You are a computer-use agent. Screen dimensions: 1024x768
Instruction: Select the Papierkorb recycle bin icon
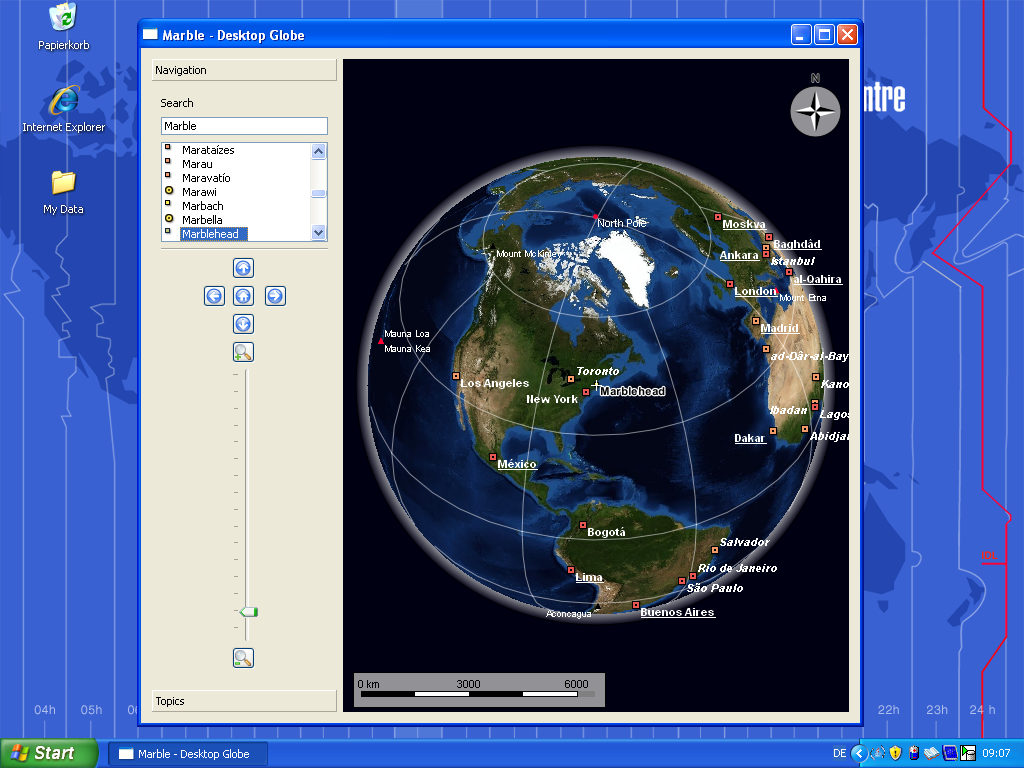tap(64, 18)
